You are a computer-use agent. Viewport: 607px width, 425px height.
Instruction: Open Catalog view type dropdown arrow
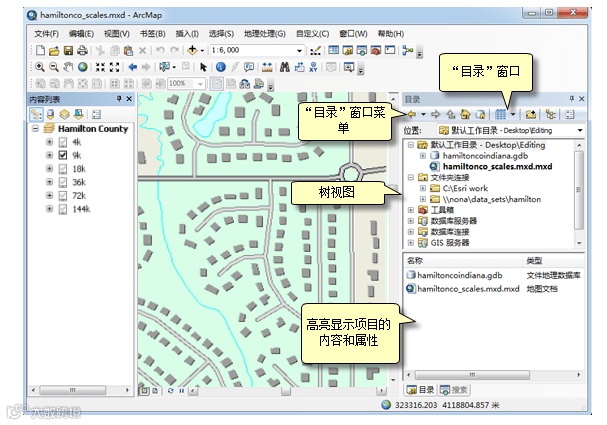(513, 114)
